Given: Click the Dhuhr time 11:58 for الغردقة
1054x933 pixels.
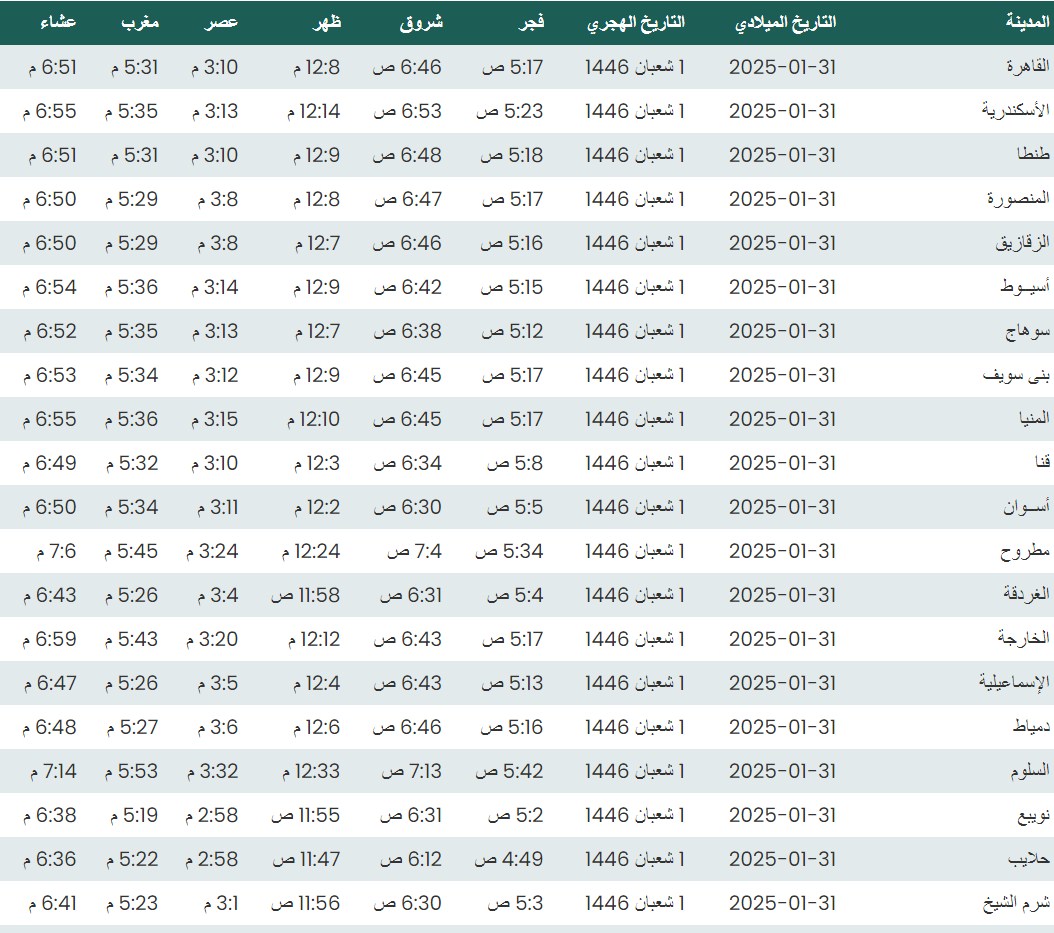Looking at the screenshot, I should coord(305,595).
